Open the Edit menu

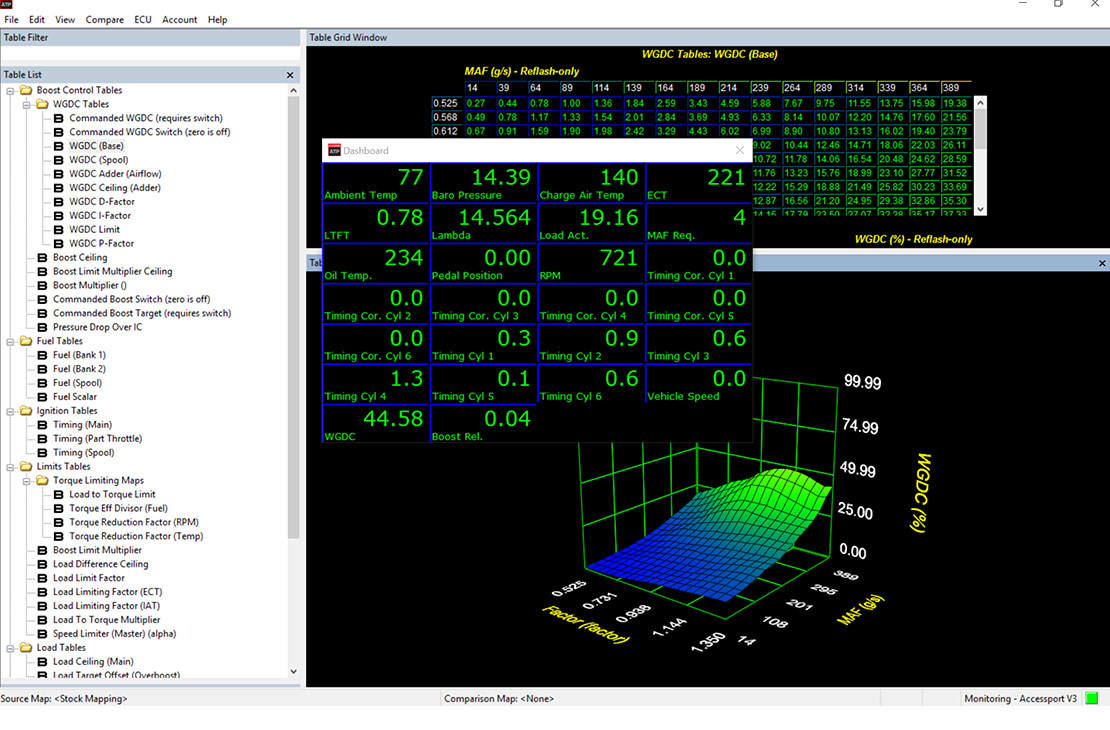pos(37,20)
